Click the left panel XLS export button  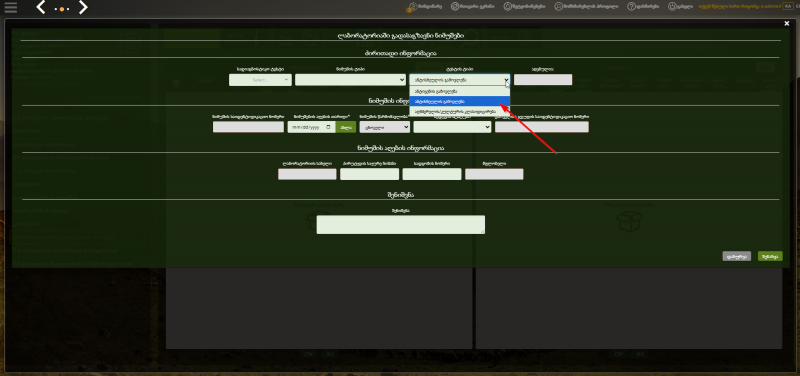coord(330,354)
